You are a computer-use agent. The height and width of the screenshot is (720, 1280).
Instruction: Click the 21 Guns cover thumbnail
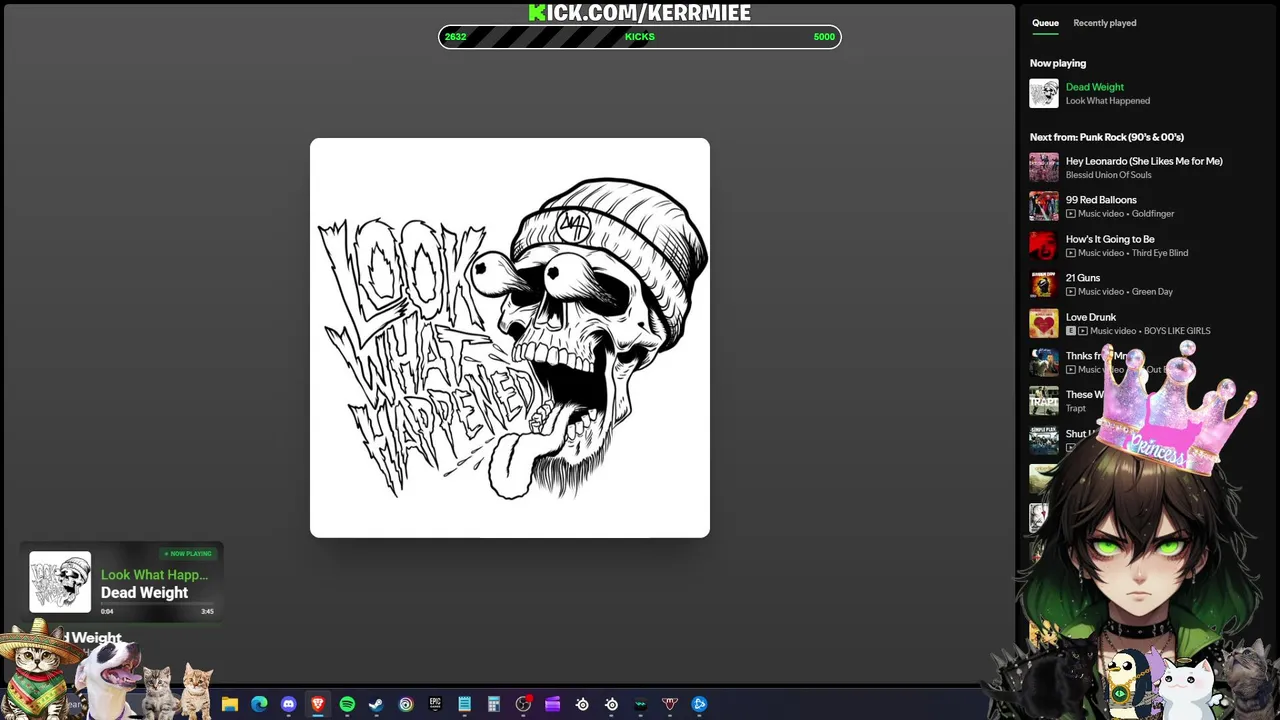point(1044,284)
